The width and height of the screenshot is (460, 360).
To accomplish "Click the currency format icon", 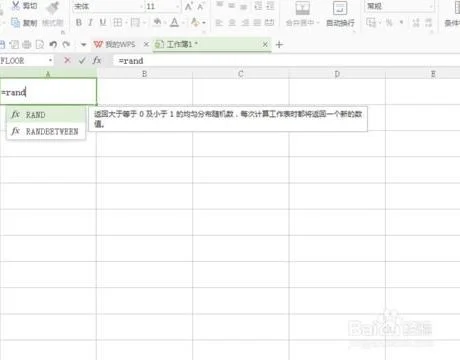I will click(371, 23).
